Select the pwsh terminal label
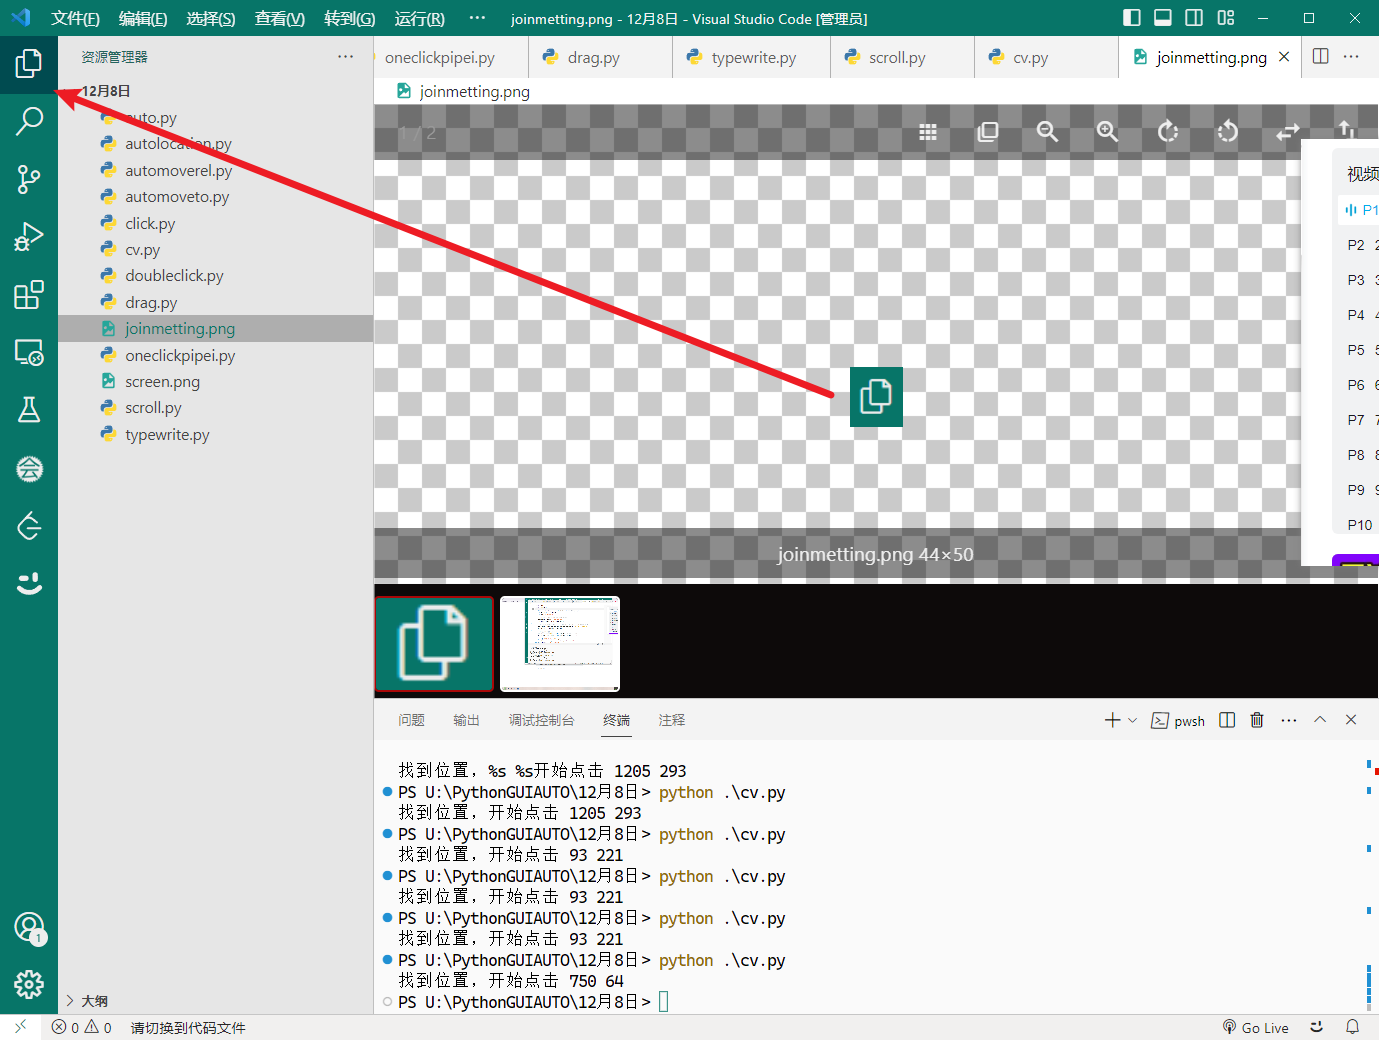Viewport: 1379px width, 1040px height. click(1178, 720)
